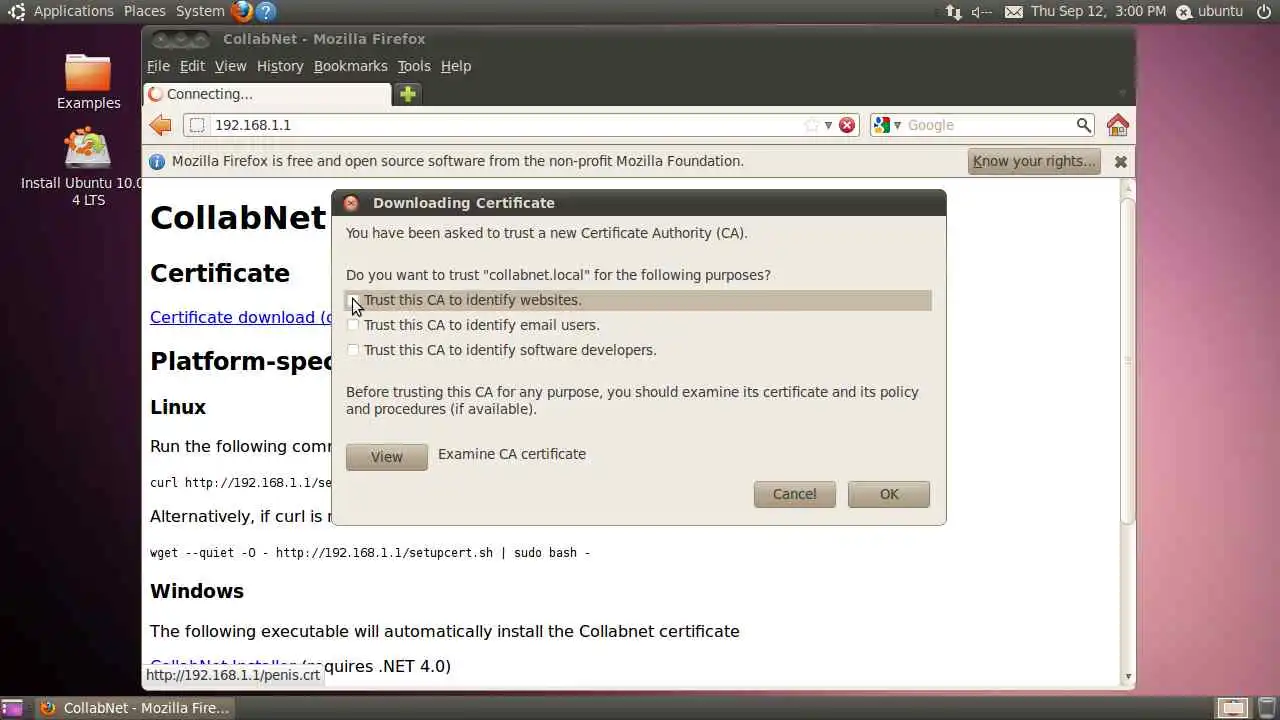
Task: Close the Downloading Certificate dialog
Action: click(x=351, y=203)
